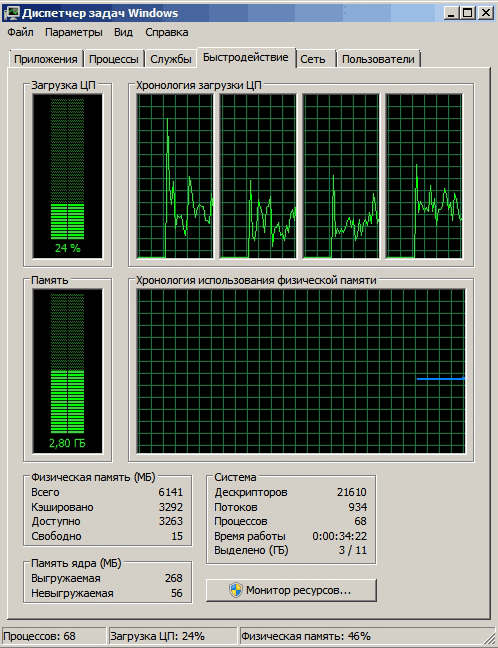The width and height of the screenshot is (498, 648).
Task: Switch to the Пользователи tab
Action: click(378, 59)
